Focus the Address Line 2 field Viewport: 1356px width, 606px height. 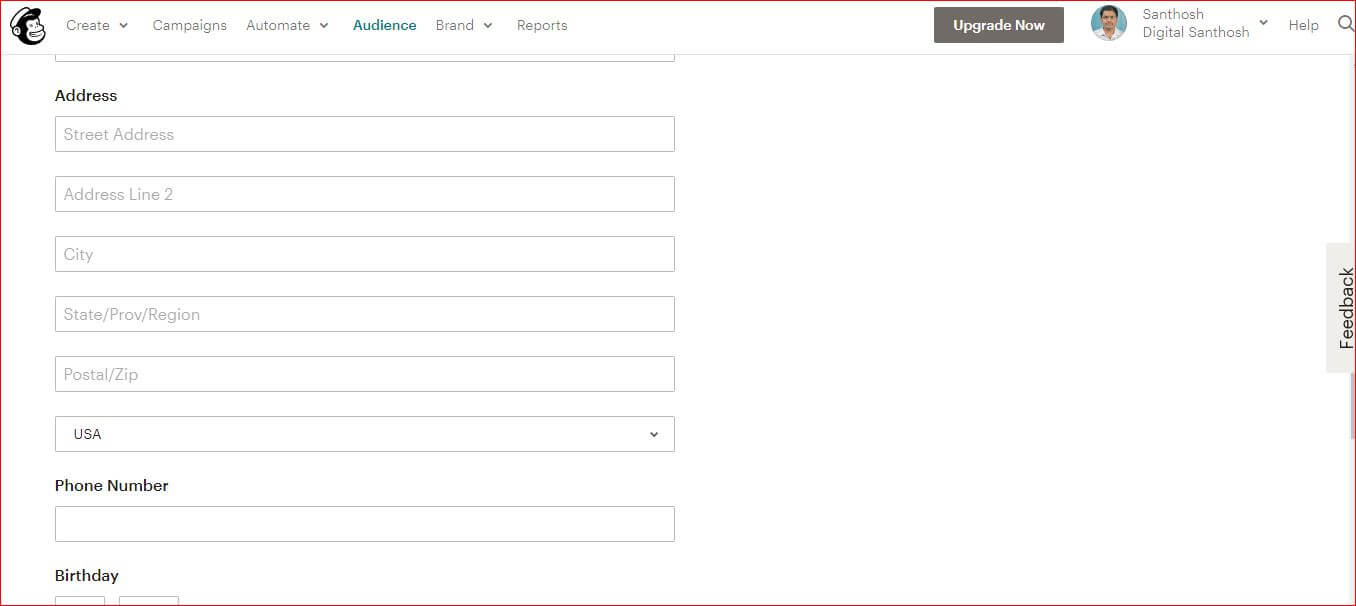[365, 194]
